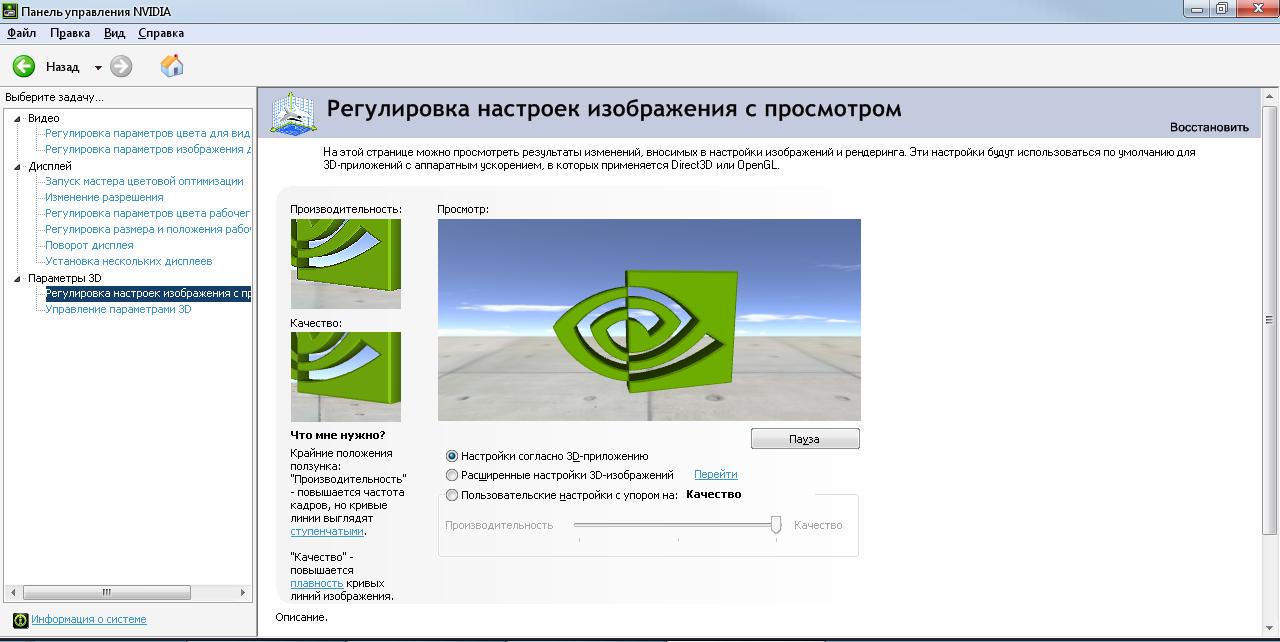1280x642 pixels.
Task: Open Запуск мастера цветовой оптимизации
Action: click(144, 181)
